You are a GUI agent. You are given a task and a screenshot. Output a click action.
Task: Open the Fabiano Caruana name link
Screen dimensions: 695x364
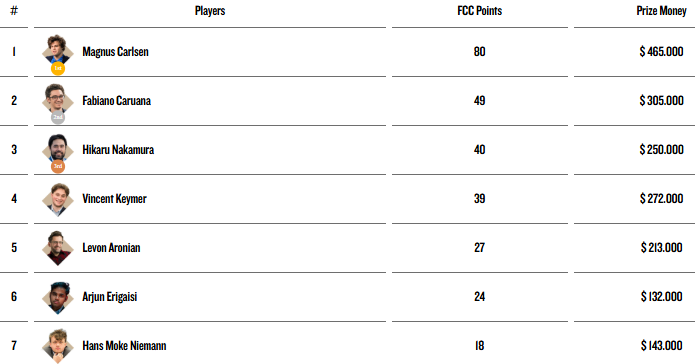(117, 101)
